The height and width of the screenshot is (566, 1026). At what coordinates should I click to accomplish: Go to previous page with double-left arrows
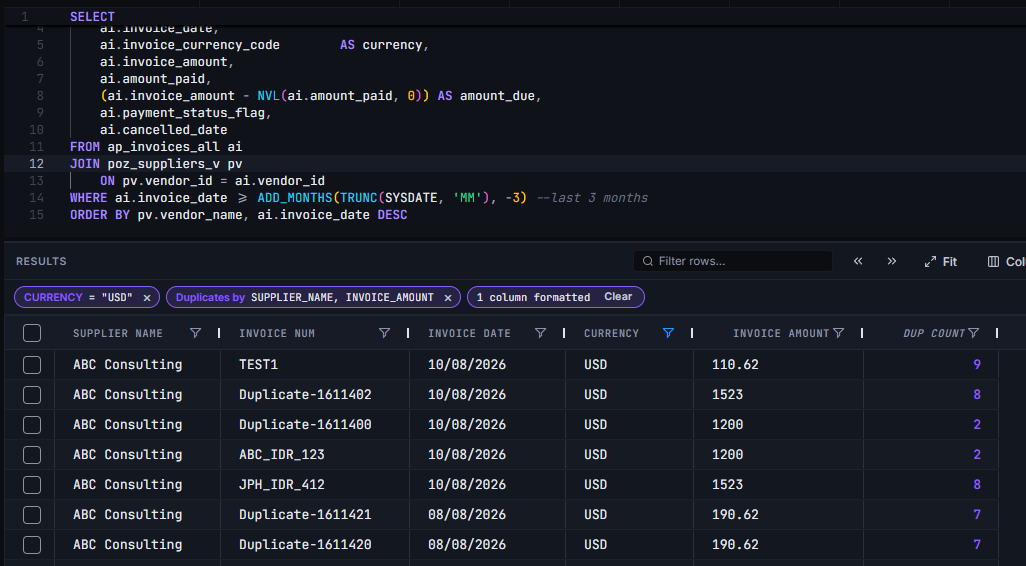coord(858,261)
